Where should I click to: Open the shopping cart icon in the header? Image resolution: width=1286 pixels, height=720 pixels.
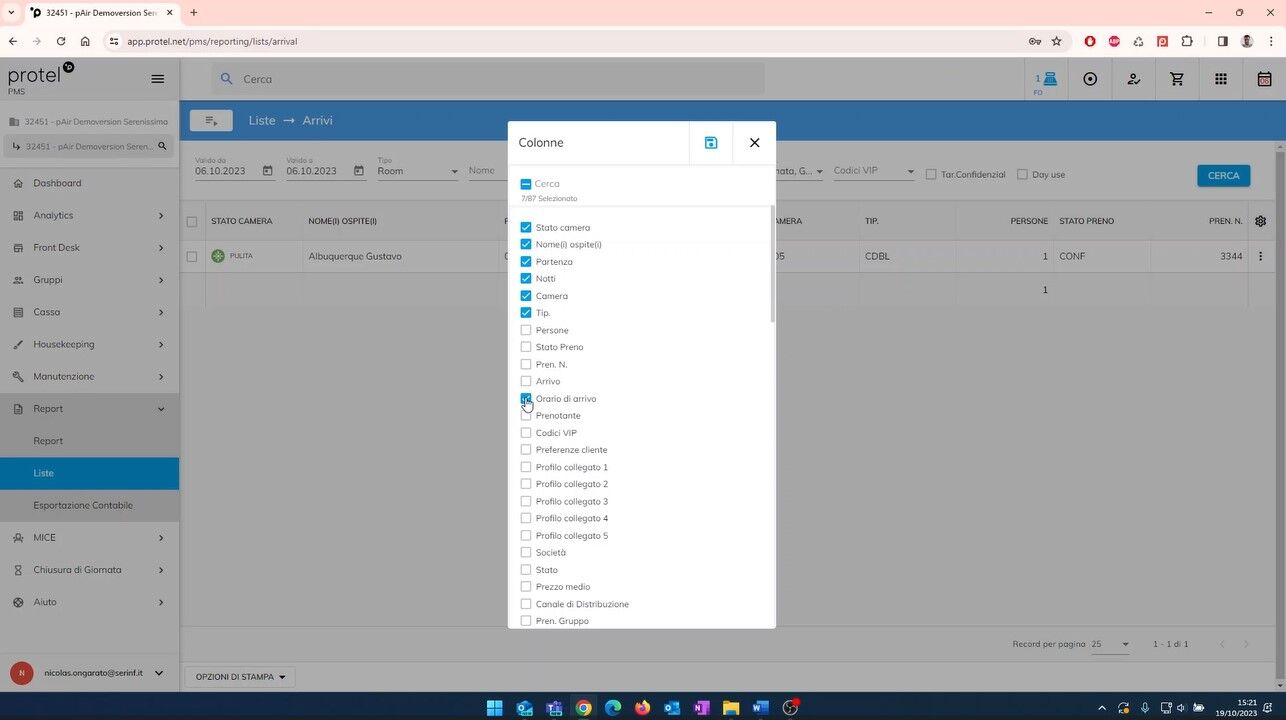click(x=1176, y=79)
